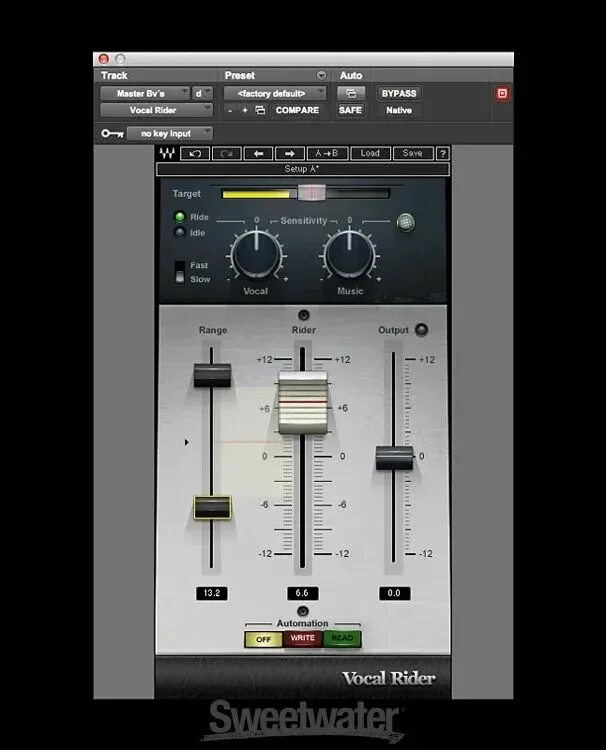Open the factory default preset dropdown
The image size is (606, 750).
tap(275, 93)
